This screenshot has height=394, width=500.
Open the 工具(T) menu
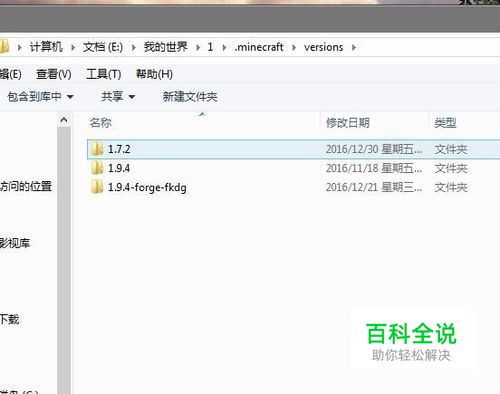click(x=103, y=74)
